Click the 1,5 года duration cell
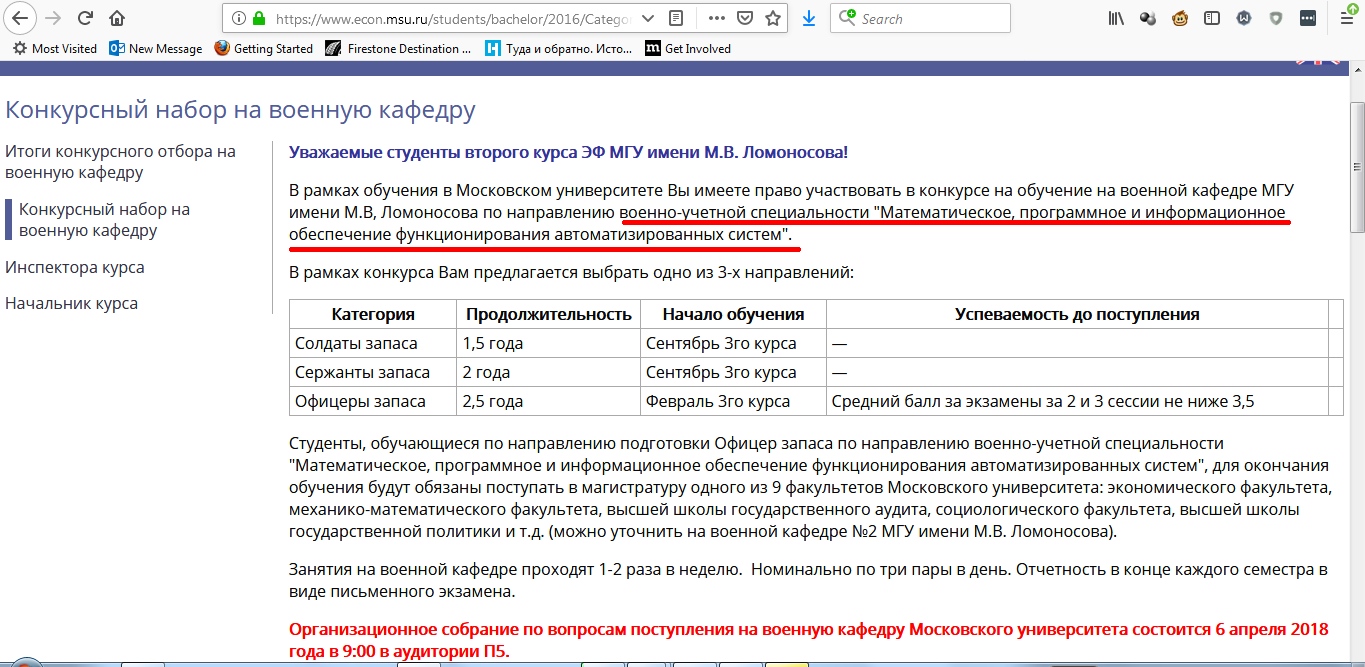1365x667 pixels. coord(549,343)
